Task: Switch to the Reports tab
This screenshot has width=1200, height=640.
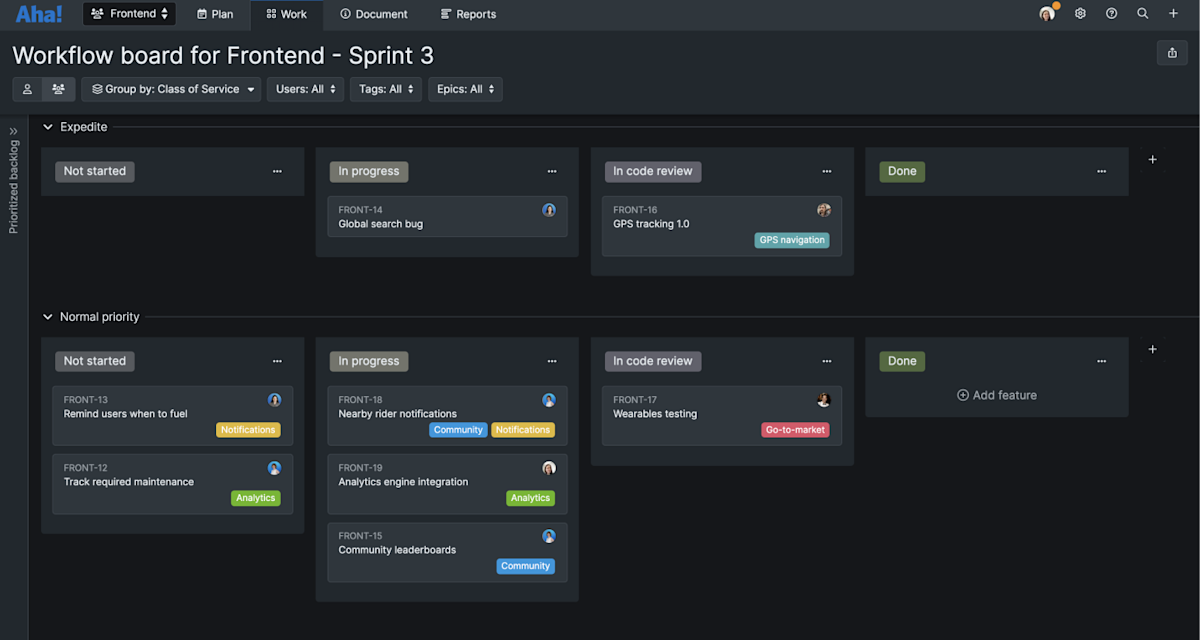Action: click(x=467, y=14)
